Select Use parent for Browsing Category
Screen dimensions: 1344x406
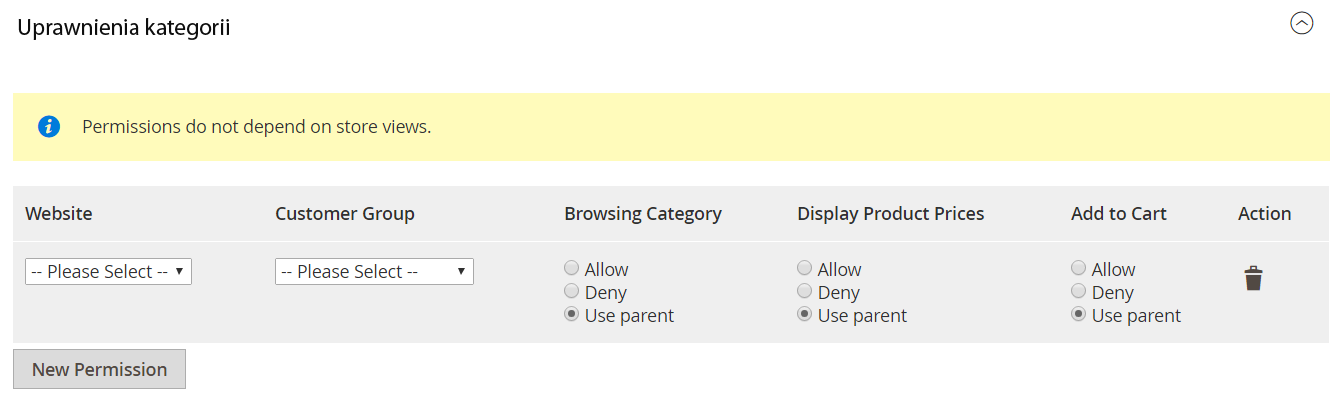[x=571, y=314]
